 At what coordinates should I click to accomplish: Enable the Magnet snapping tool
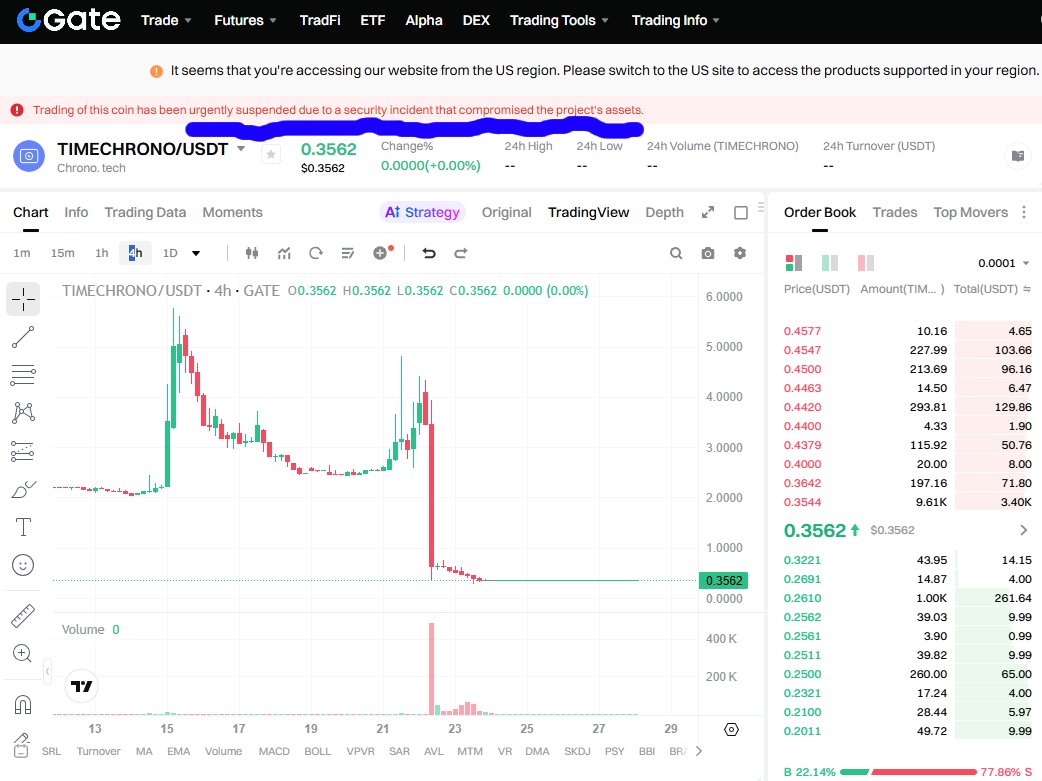22,705
